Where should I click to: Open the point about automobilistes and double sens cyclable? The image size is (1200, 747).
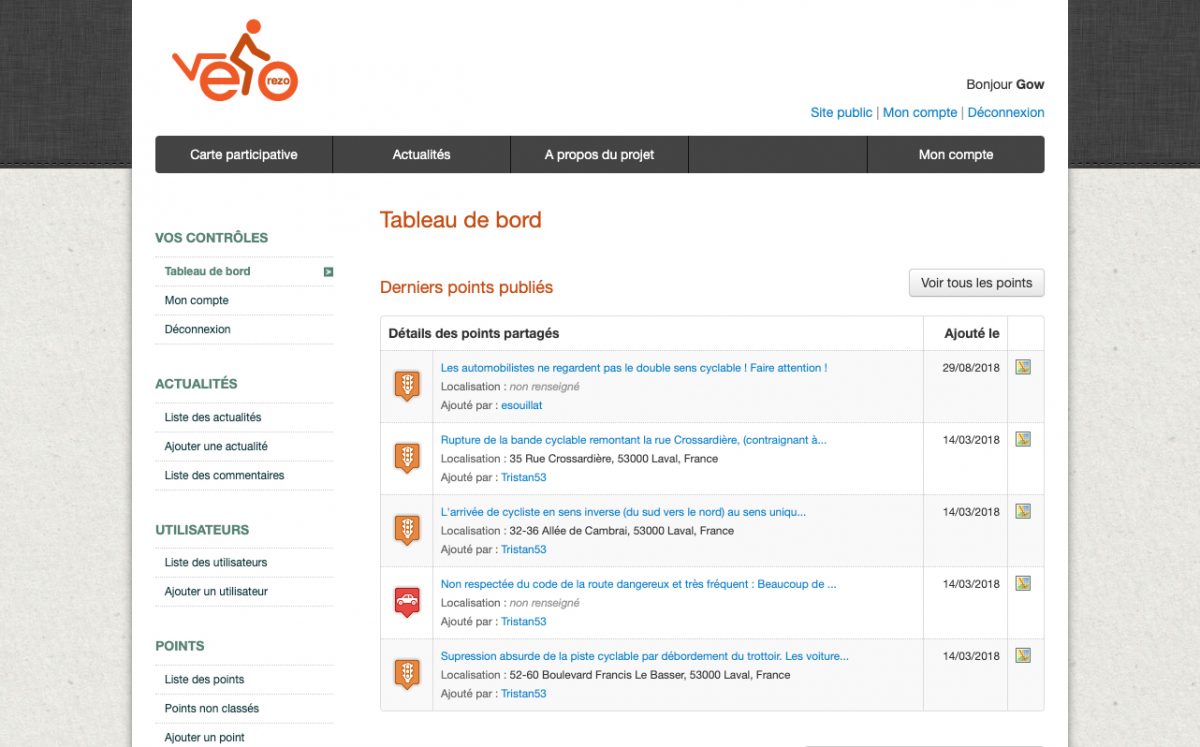[x=633, y=368]
